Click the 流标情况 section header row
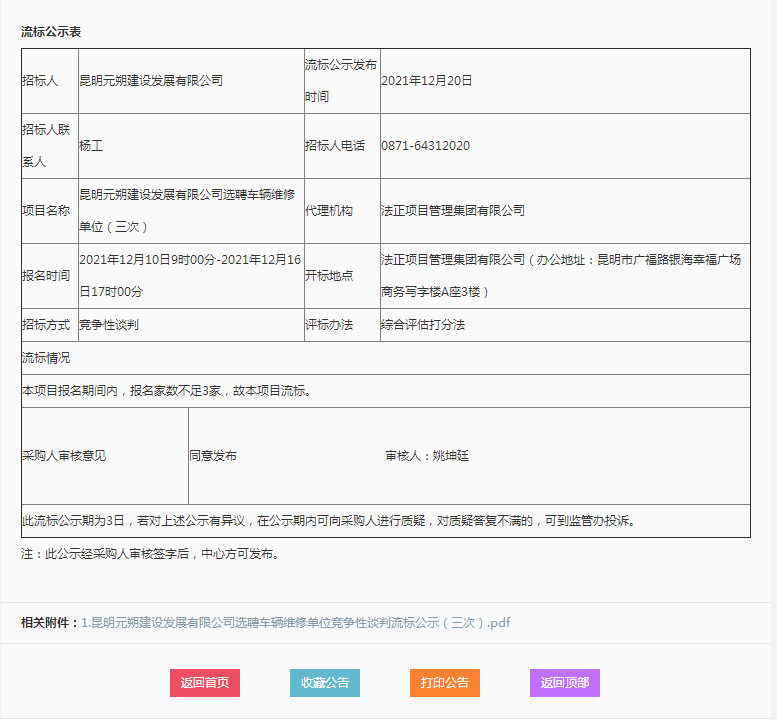This screenshot has height=720, width=777. [46, 358]
